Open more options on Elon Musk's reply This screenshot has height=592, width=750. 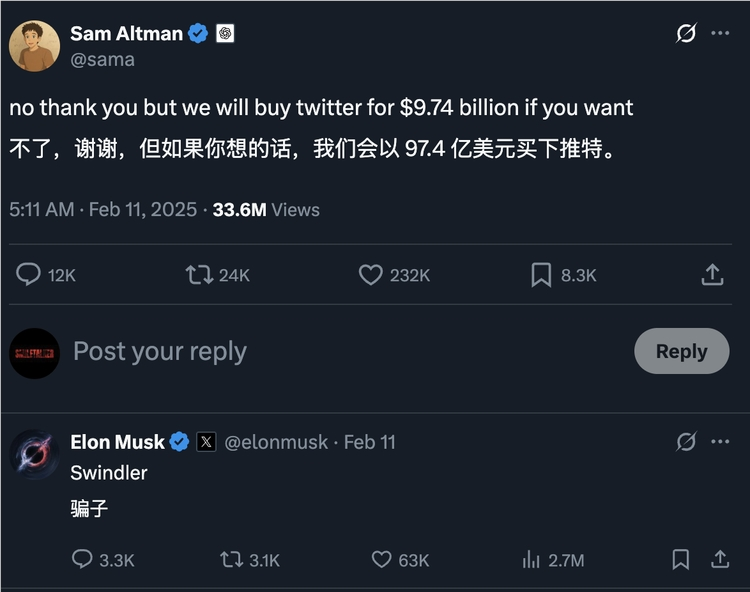[x=720, y=441]
